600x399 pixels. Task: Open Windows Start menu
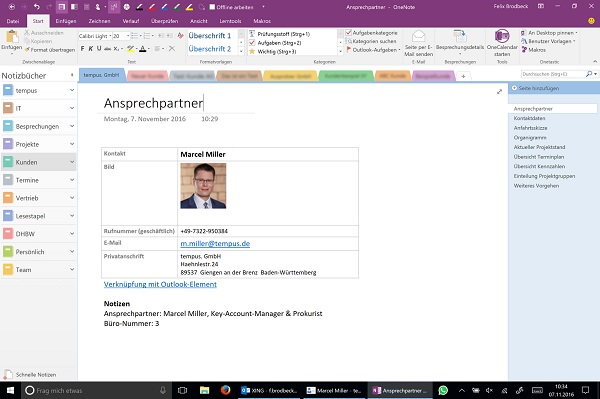[x=10, y=390]
